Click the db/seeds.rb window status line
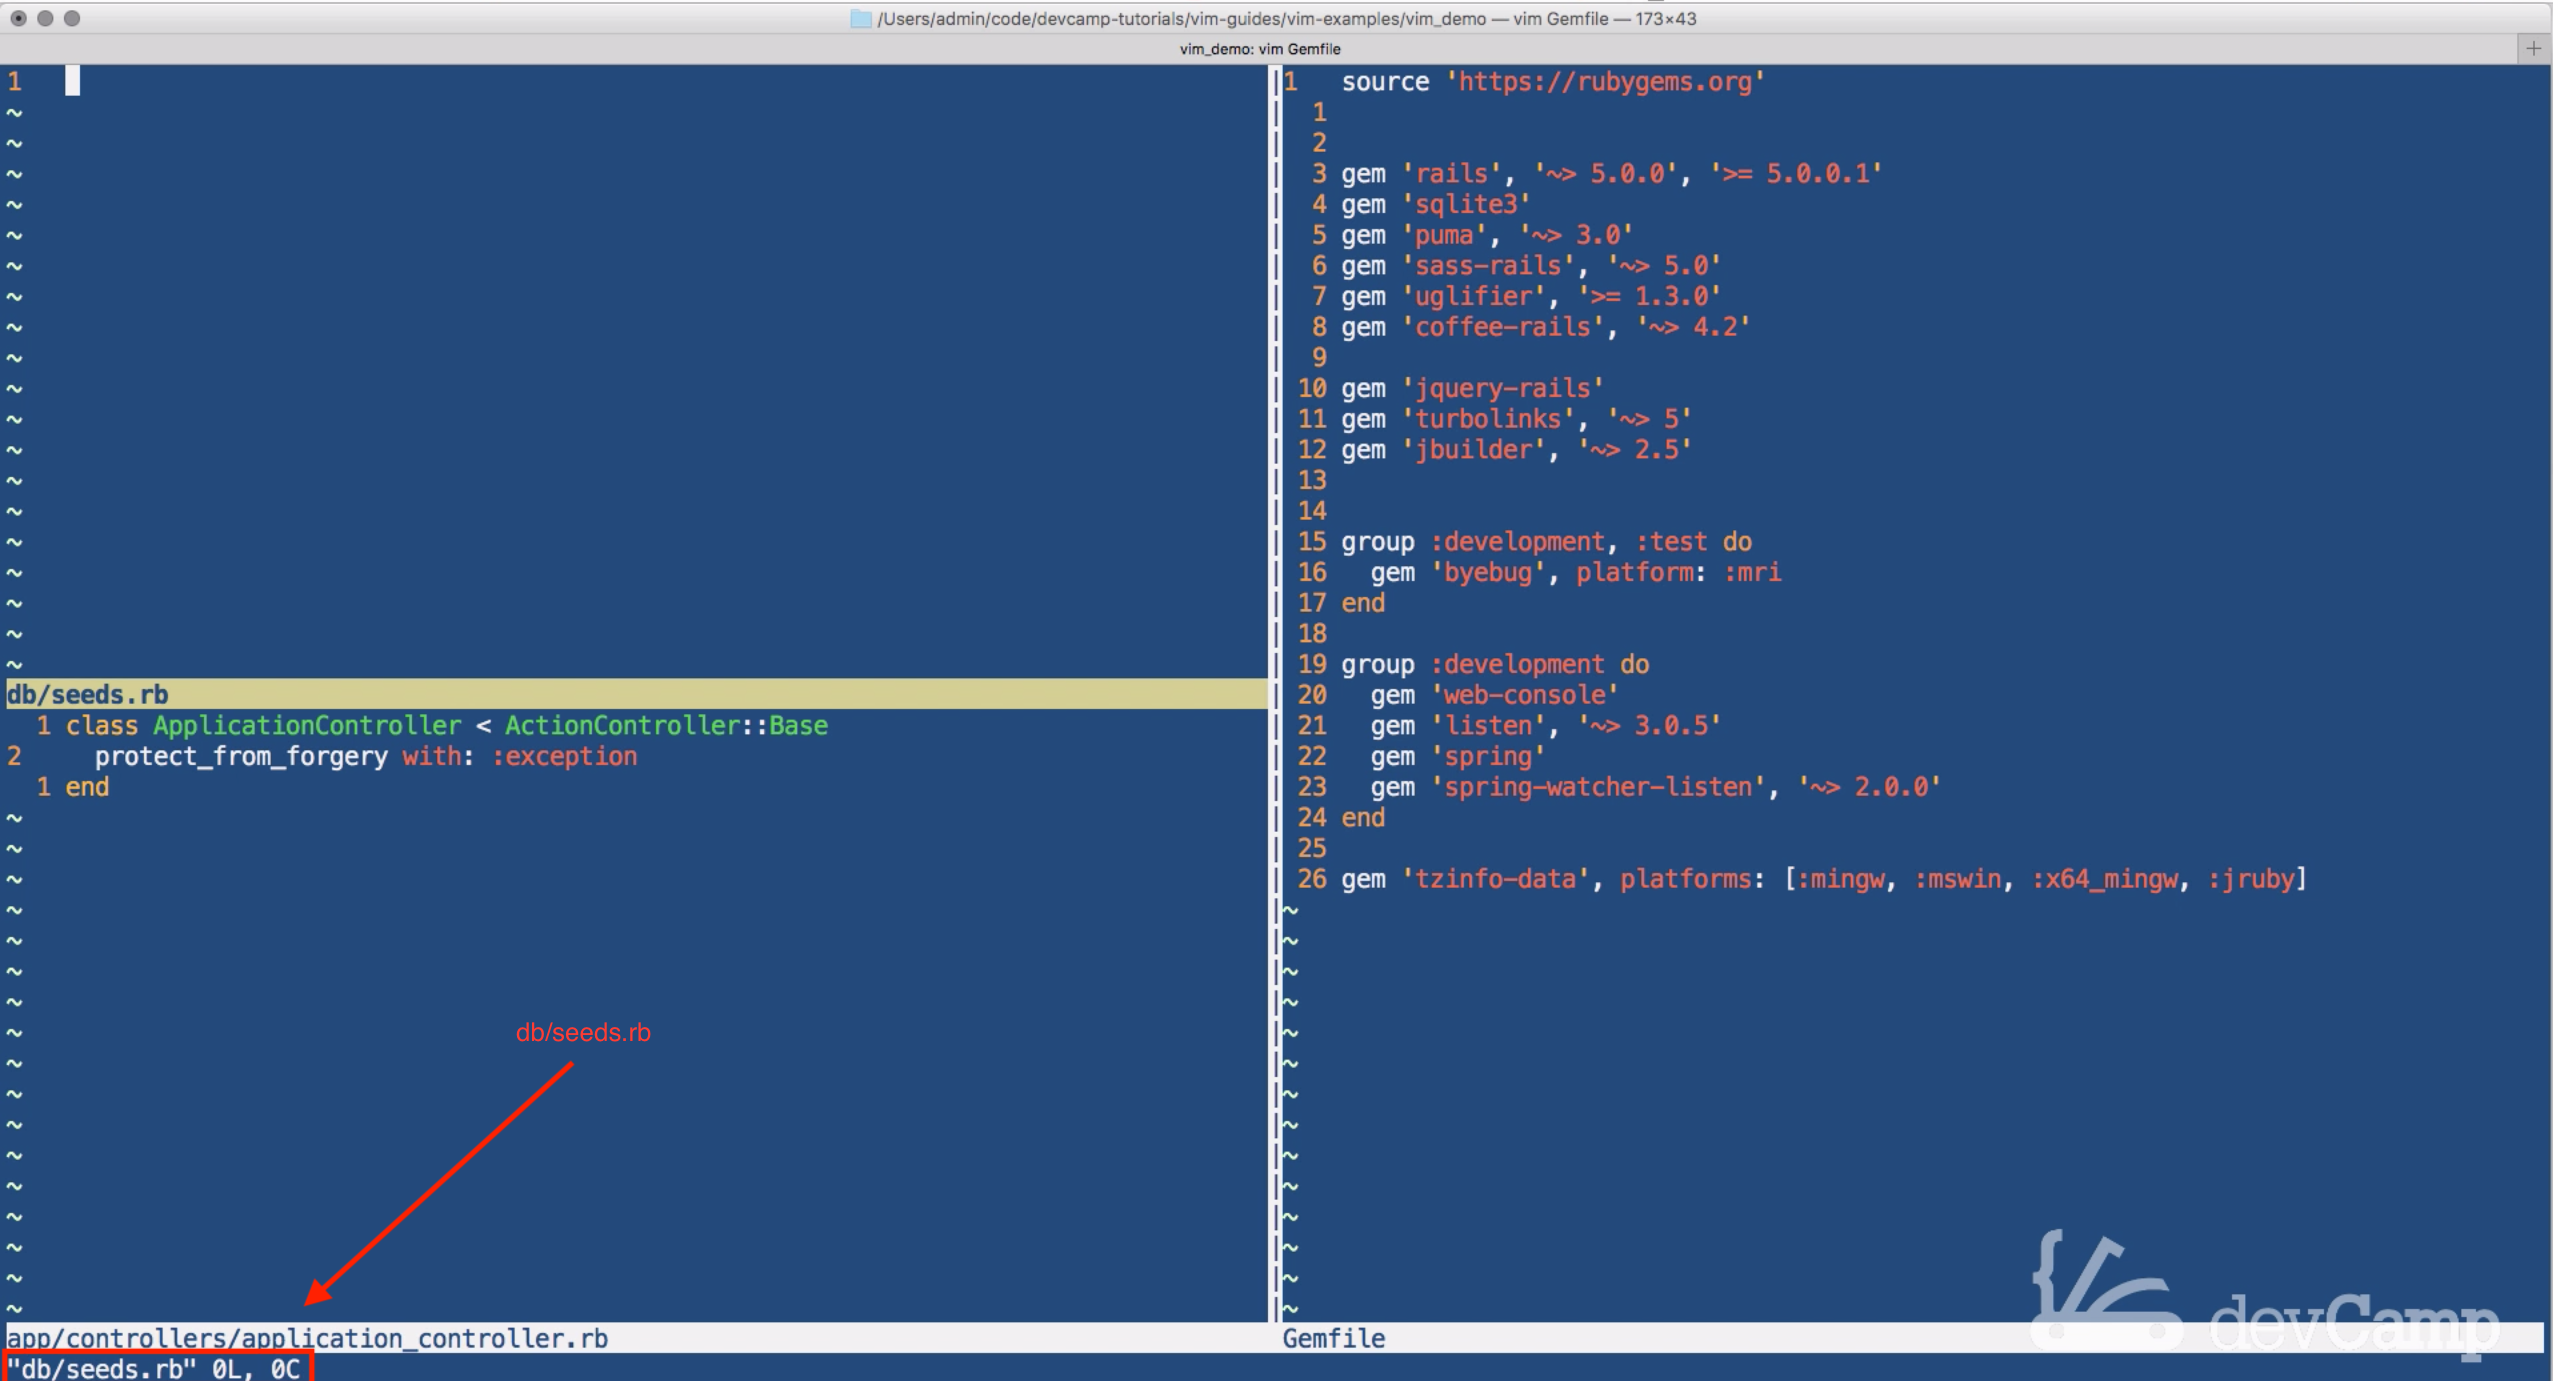This screenshot has width=2553, height=1381. click(88, 694)
